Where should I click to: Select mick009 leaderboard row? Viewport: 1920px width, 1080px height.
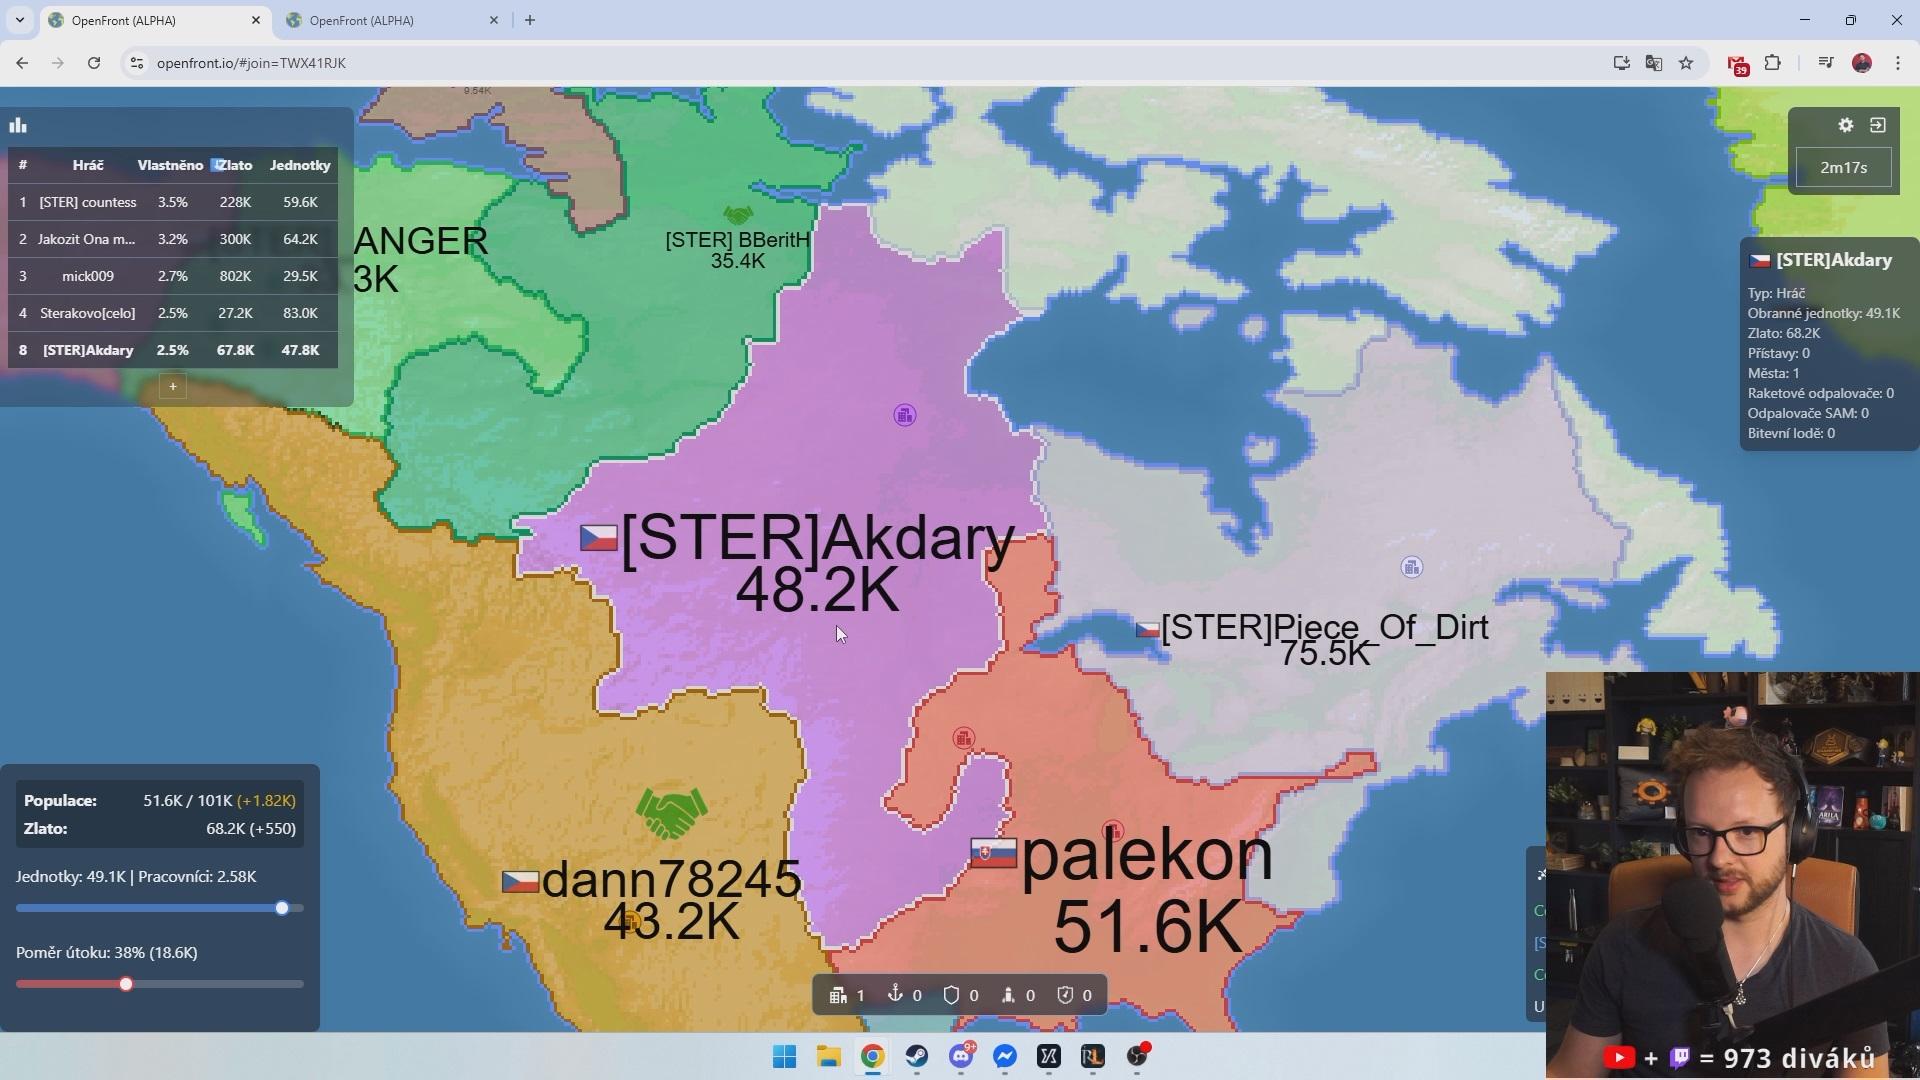point(173,276)
